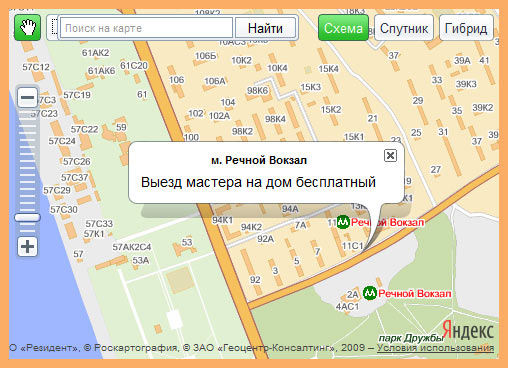Click the text "Выезд мастера на дом бесплатный"
The image size is (508, 368).
pyautogui.click(x=258, y=182)
